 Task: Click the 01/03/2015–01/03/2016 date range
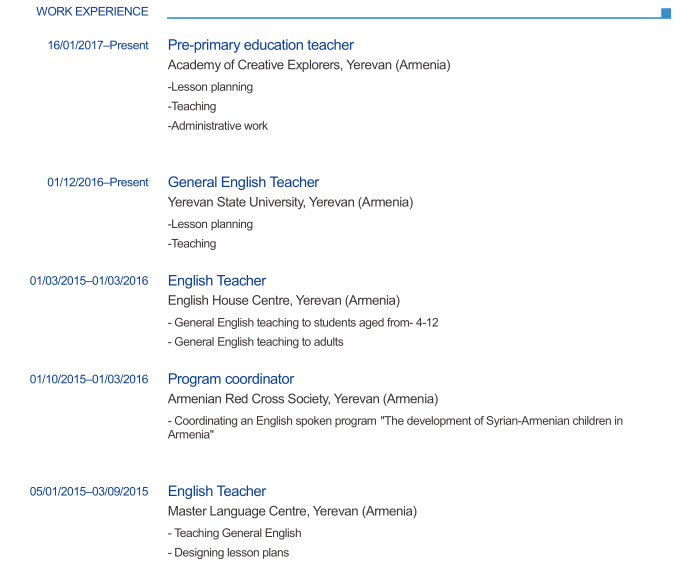click(89, 280)
